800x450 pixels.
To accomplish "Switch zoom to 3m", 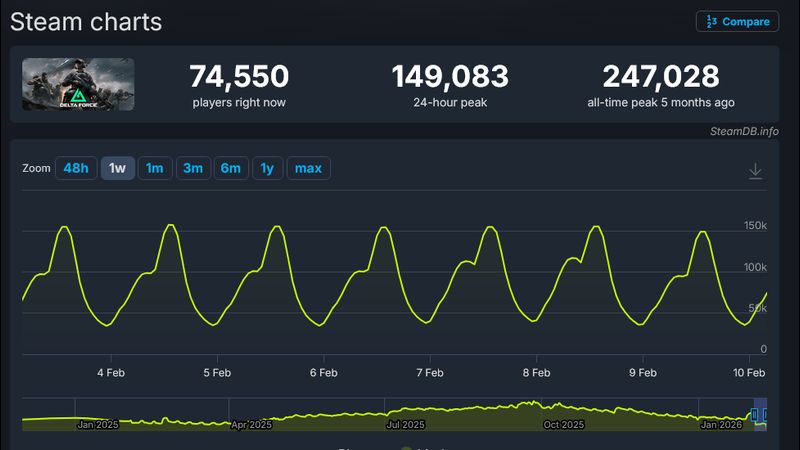I will tap(193, 168).
